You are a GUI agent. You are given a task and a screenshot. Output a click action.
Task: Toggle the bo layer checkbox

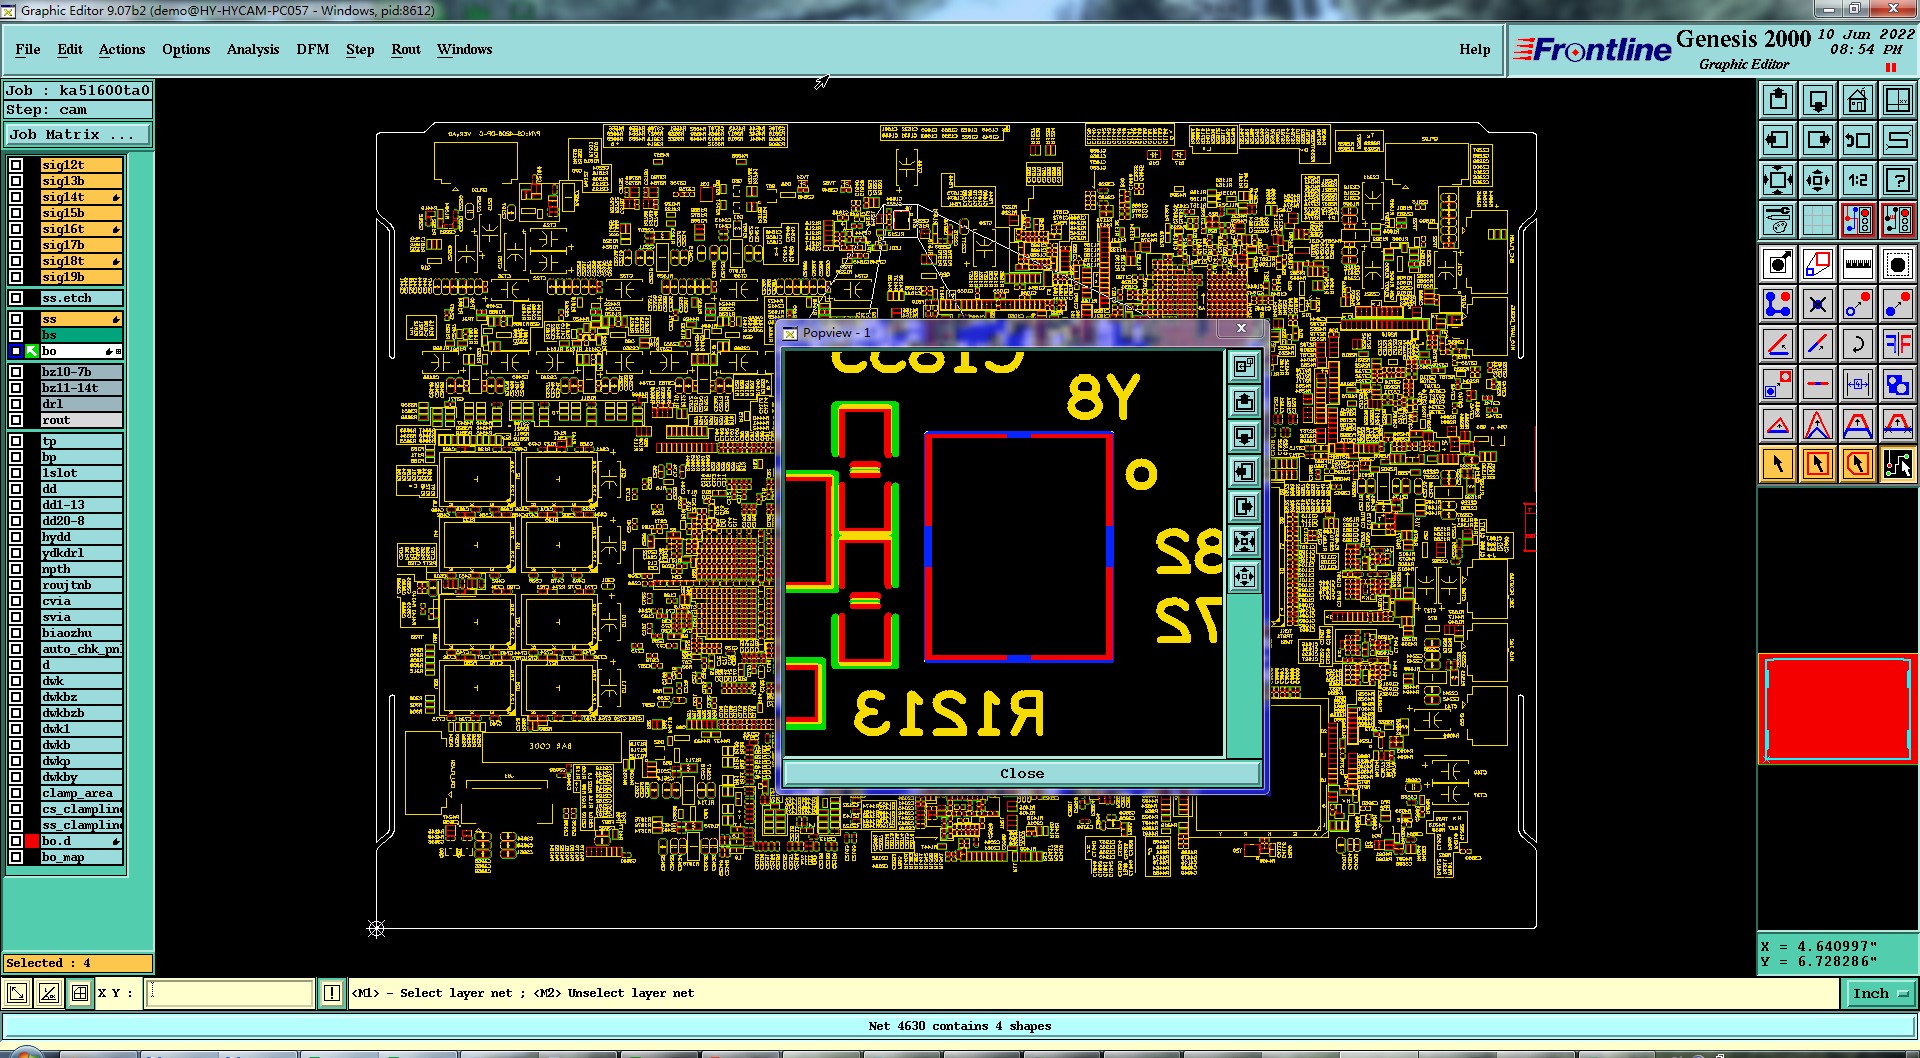tap(16, 351)
